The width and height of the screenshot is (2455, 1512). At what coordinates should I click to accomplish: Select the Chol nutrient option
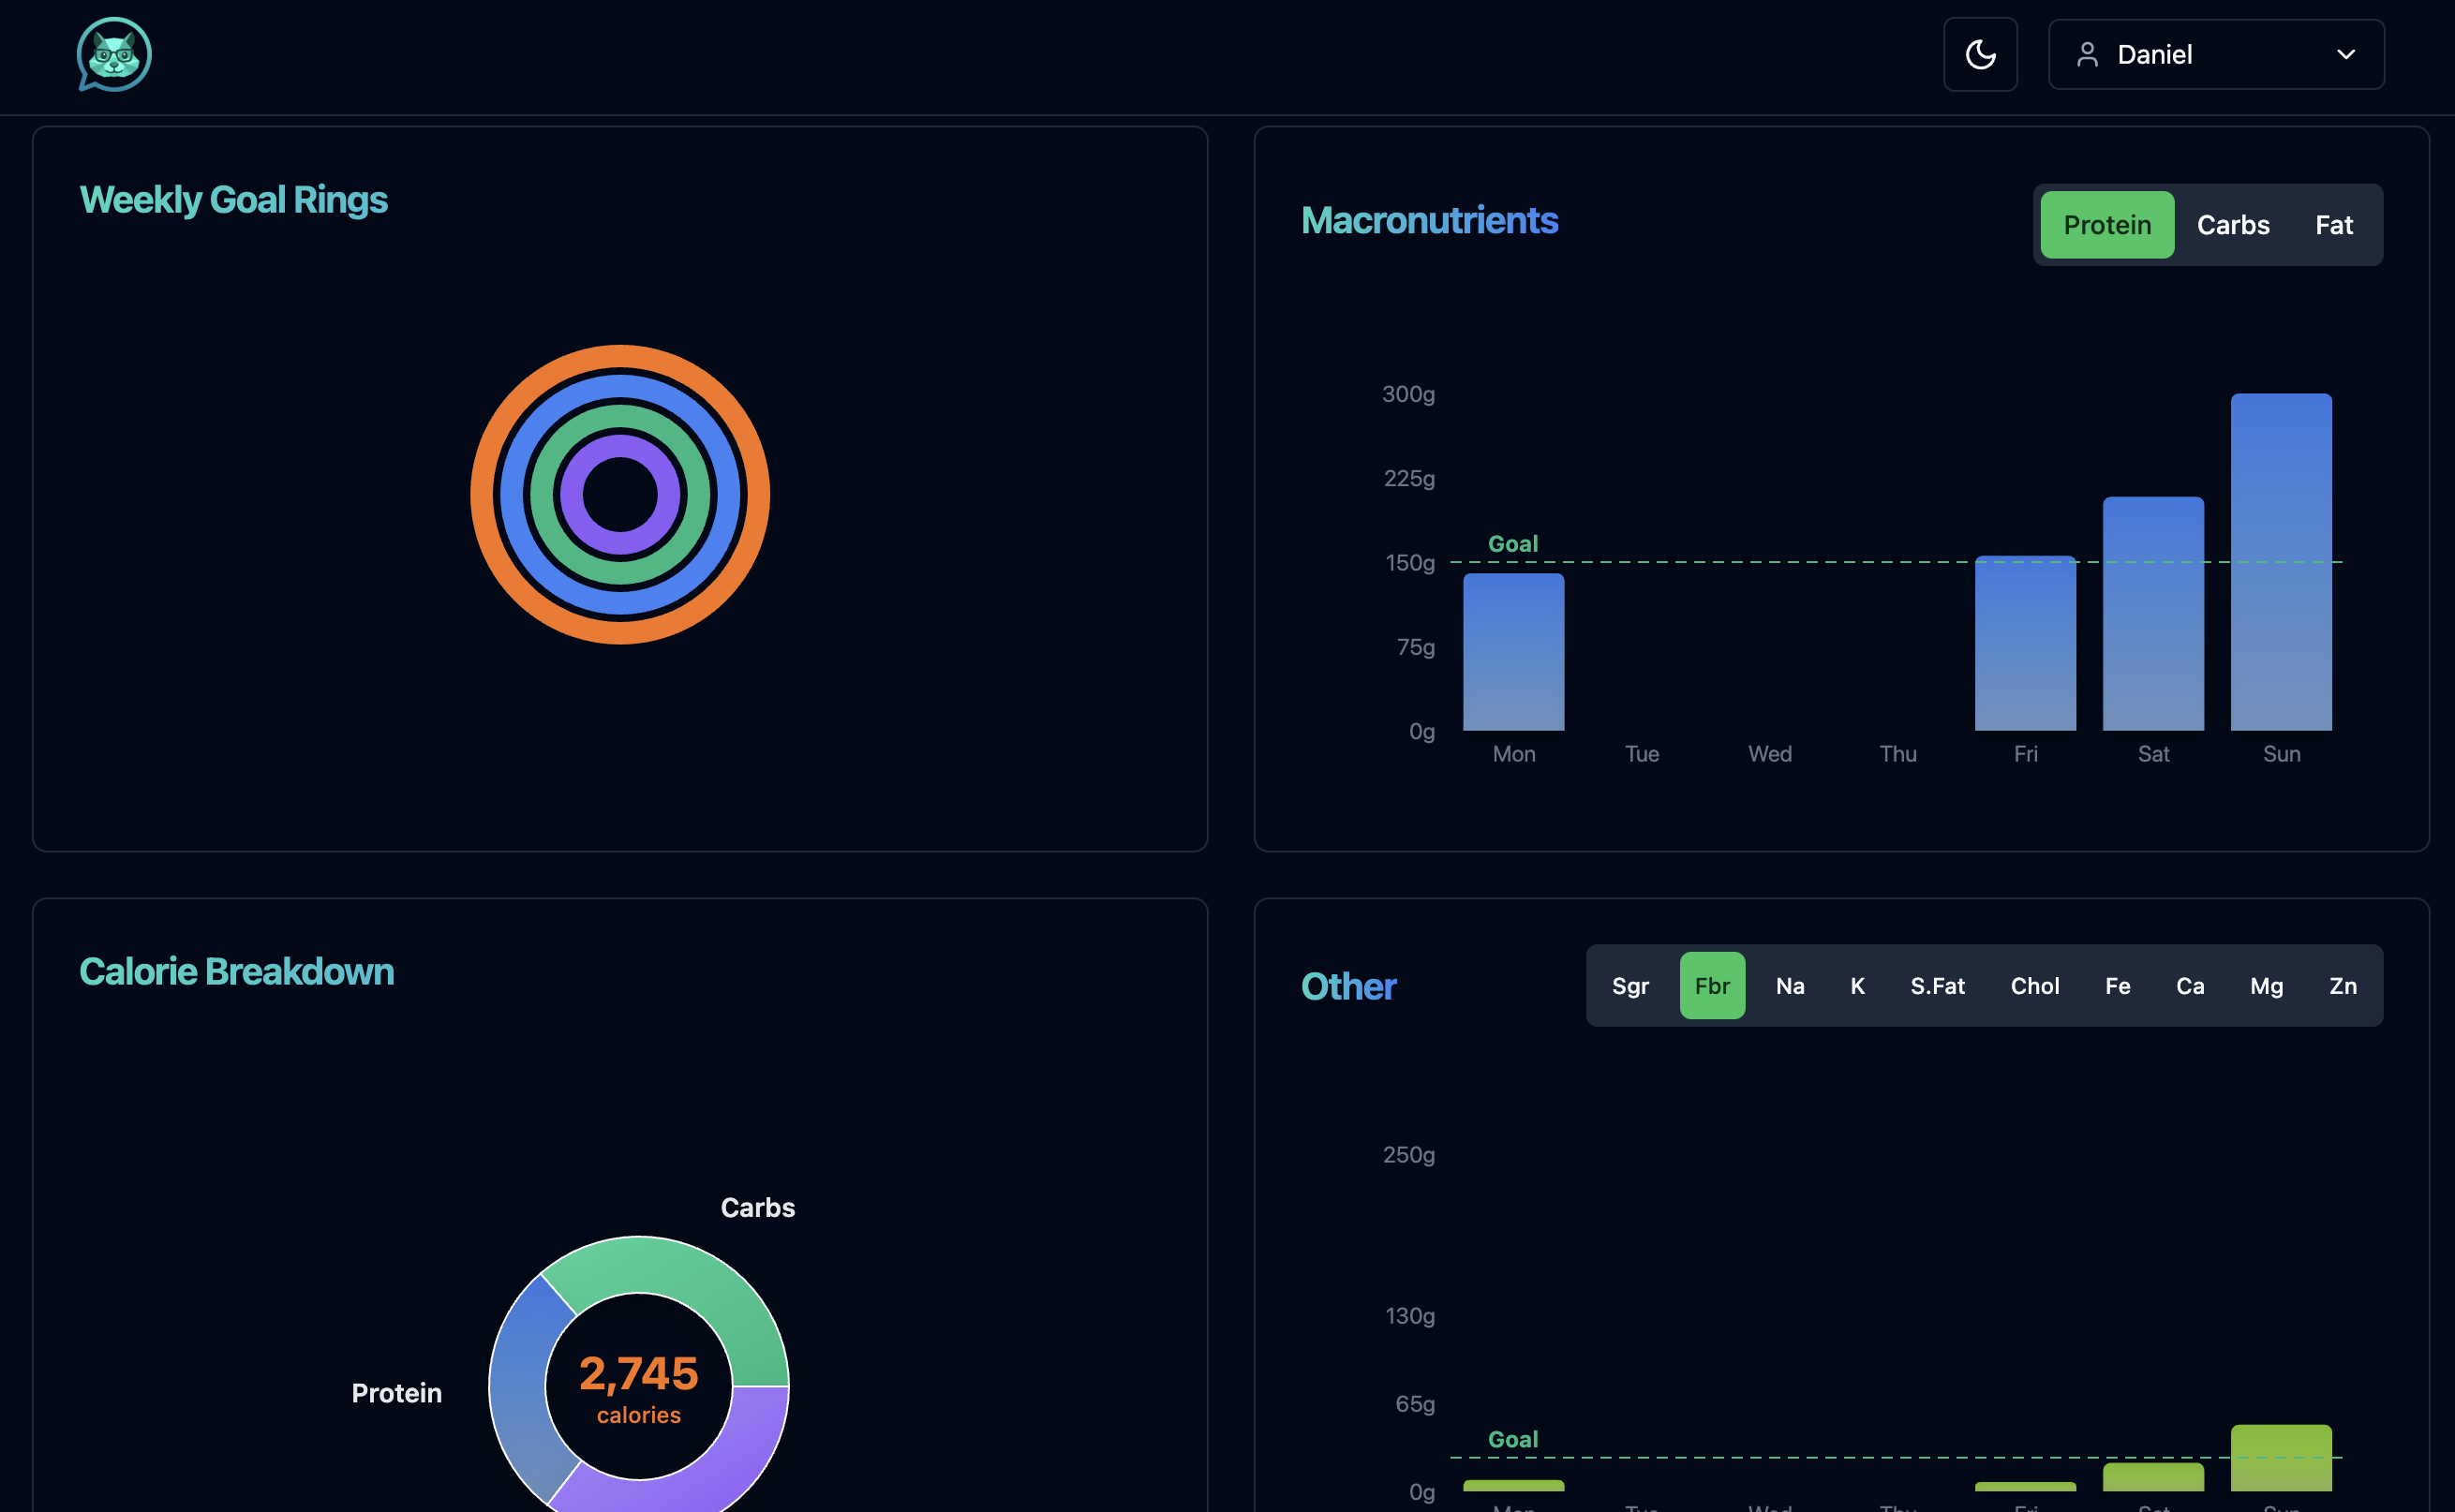(2034, 986)
